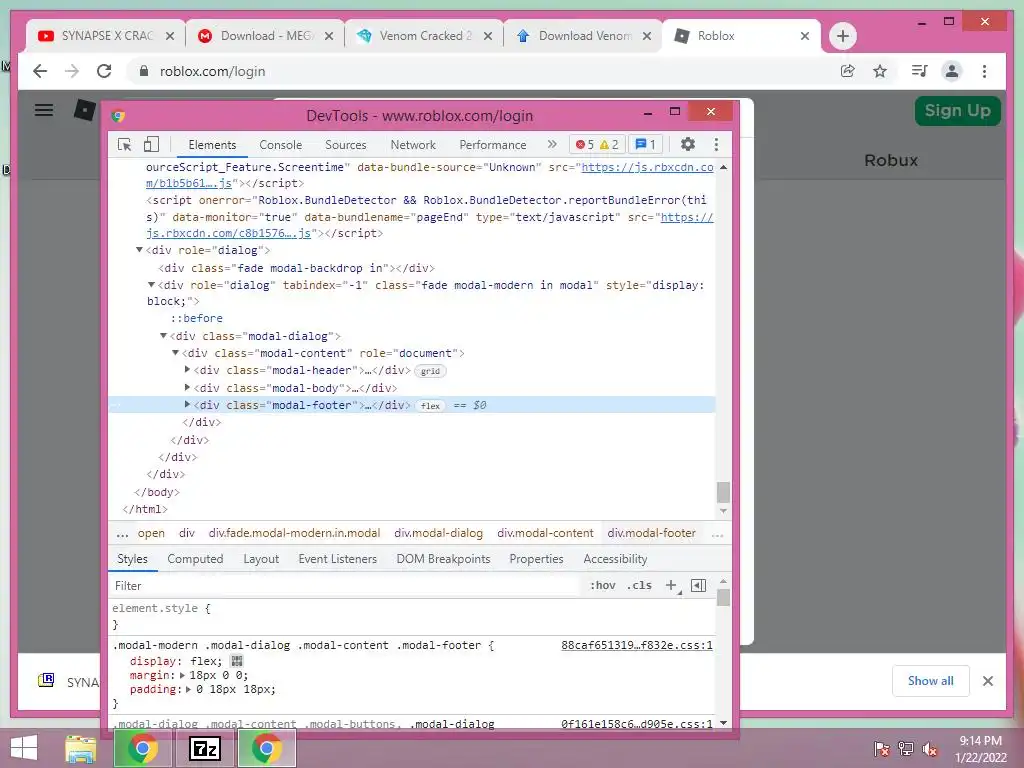Image resolution: width=1024 pixels, height=768 pixels.
Task: Open the 7-Zip taskbar icon
Action: (x=204, y=748)
